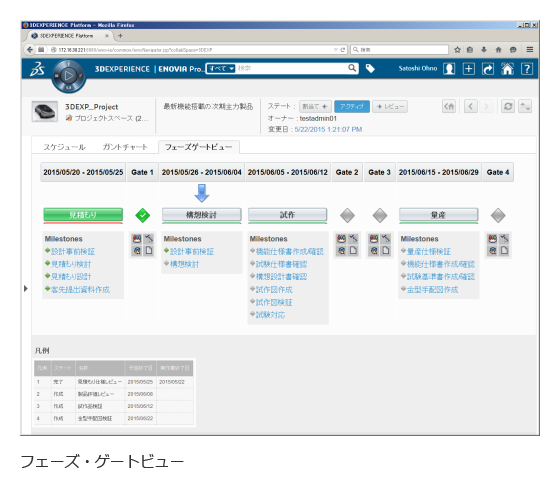The width and height of the screenshot is (560, 488).
Task: Open the tag icon next to search
Action: pos(370,68)
